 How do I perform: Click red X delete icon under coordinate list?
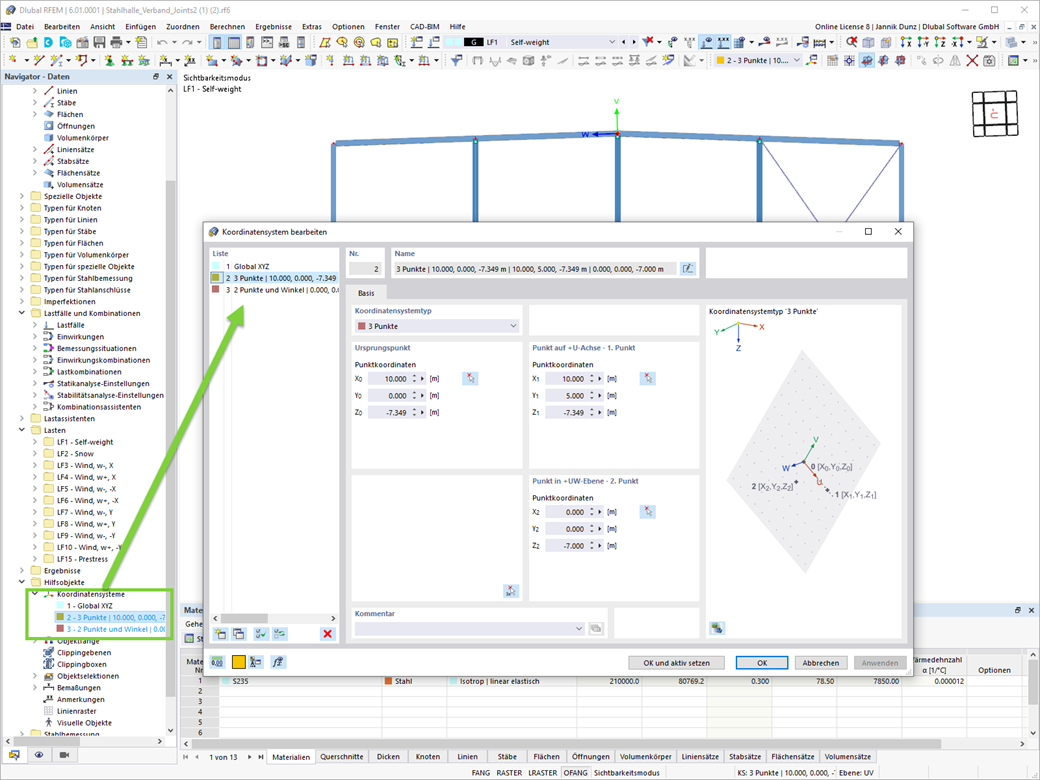tap(328, 634)
